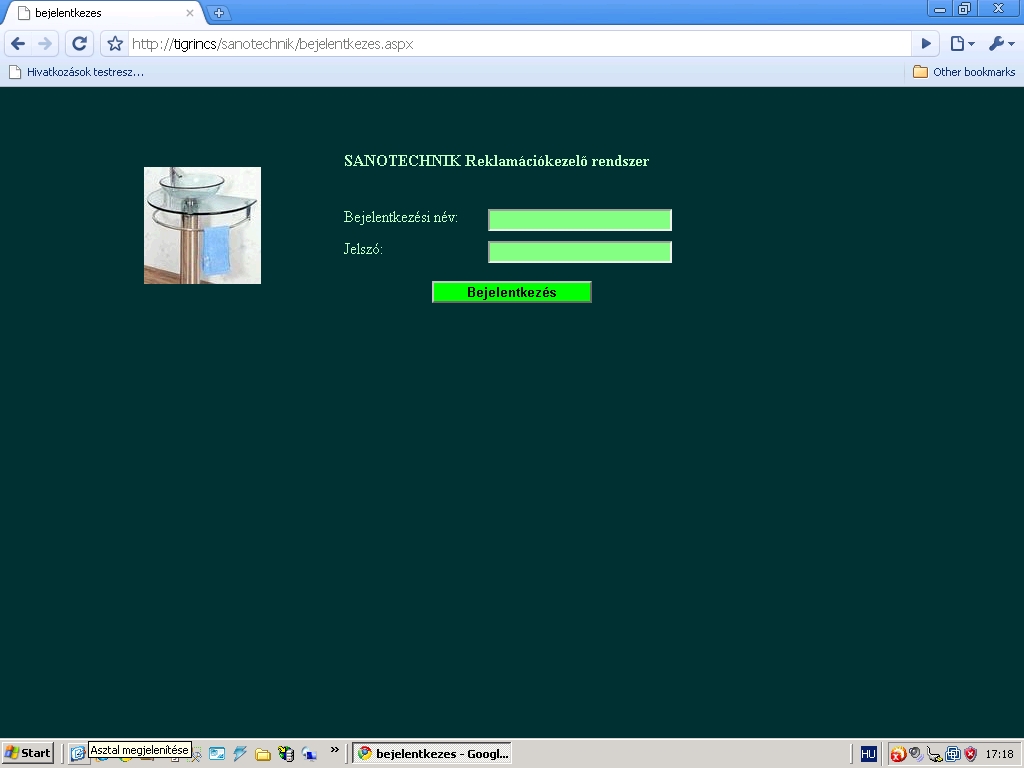Screen dimensions: 1024x768
Task: Click the bejelentkezes - Google taskbar button
Action: pos(432,754)
